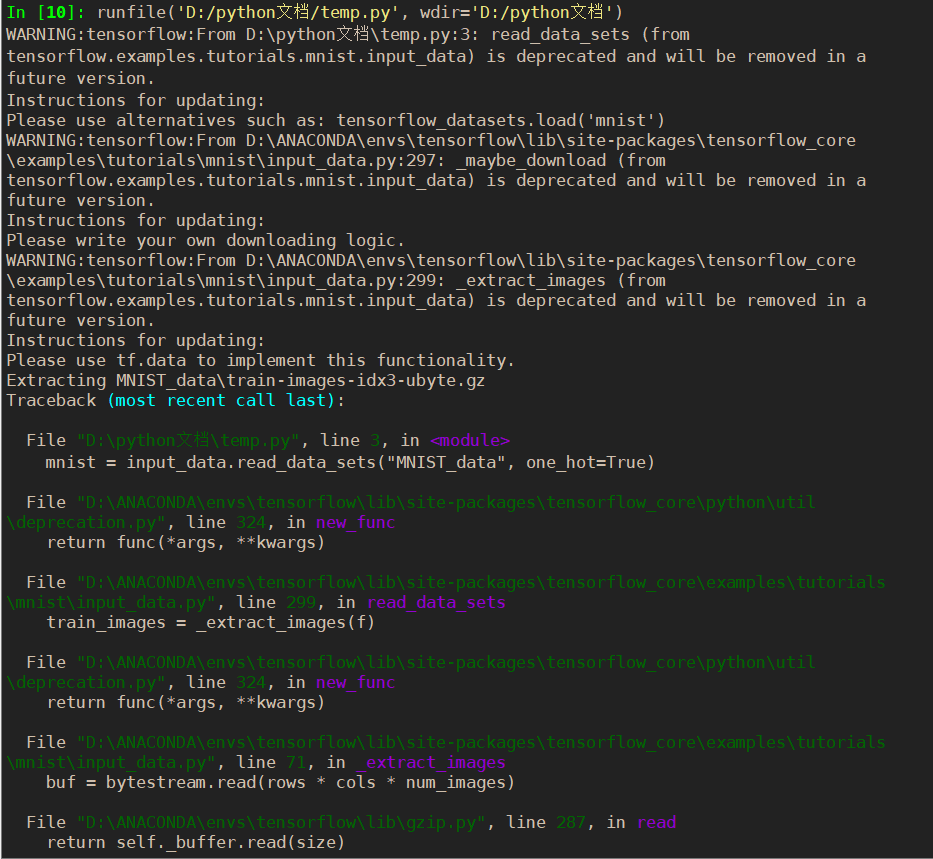Click 'Please use tf.data to implement this functionality.'
Screen dimensions: 933x859
click(x=260, y=360)
